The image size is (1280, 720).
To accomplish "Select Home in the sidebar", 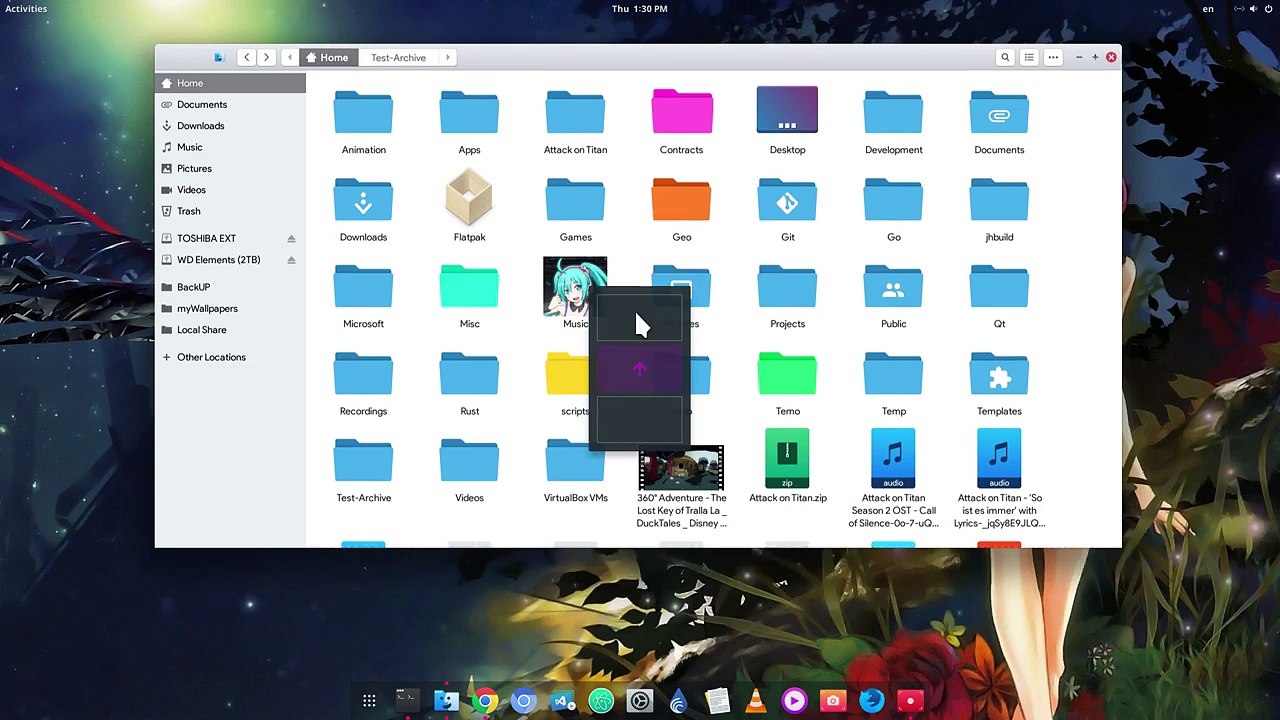I will coord(230,83).
